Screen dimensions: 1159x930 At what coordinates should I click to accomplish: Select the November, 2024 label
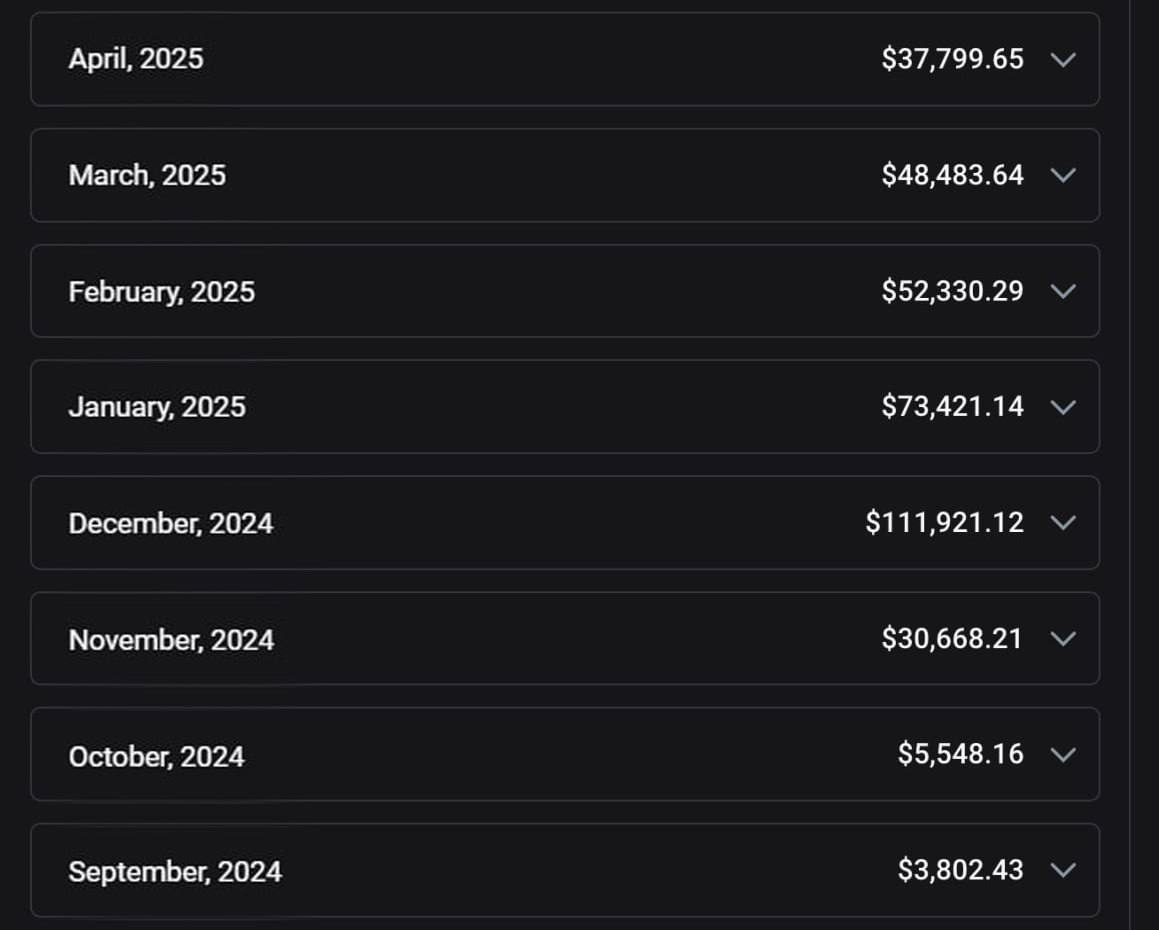coord(171,639)
